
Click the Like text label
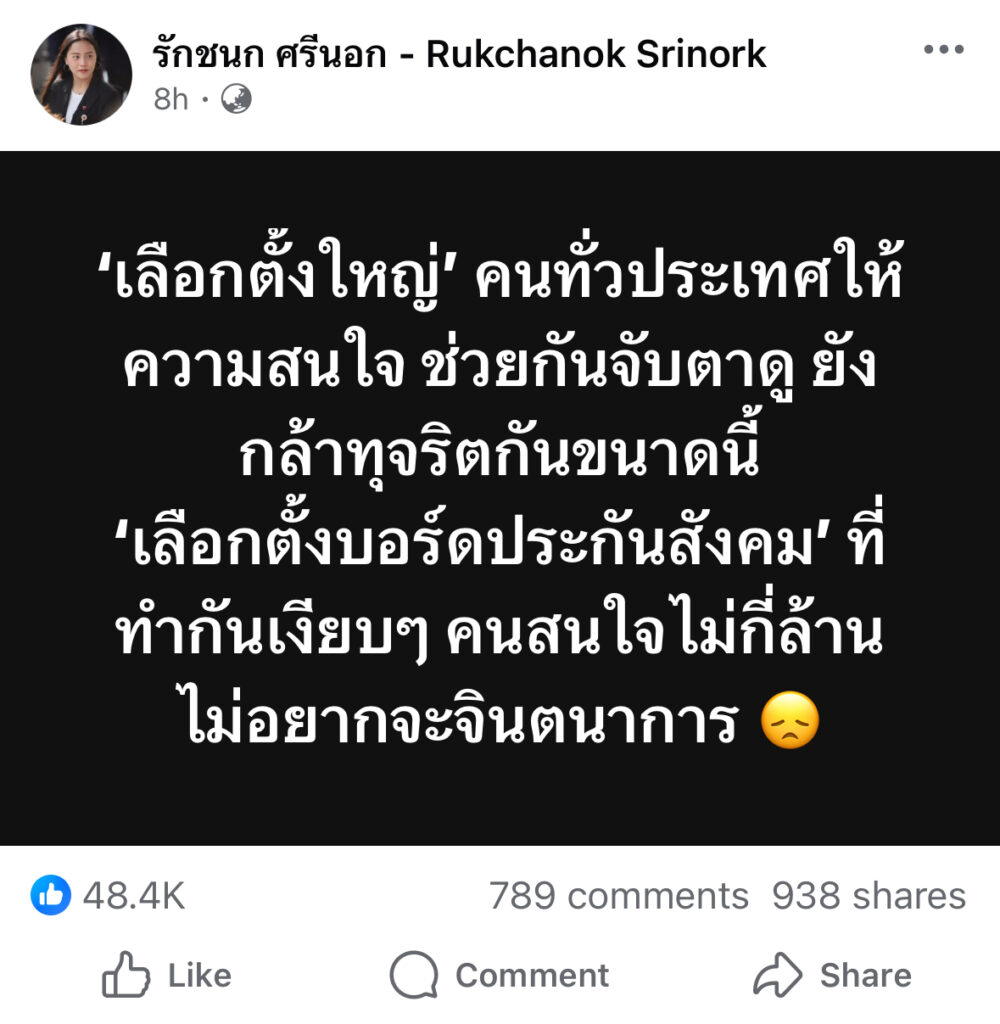[x=200, y=976]
